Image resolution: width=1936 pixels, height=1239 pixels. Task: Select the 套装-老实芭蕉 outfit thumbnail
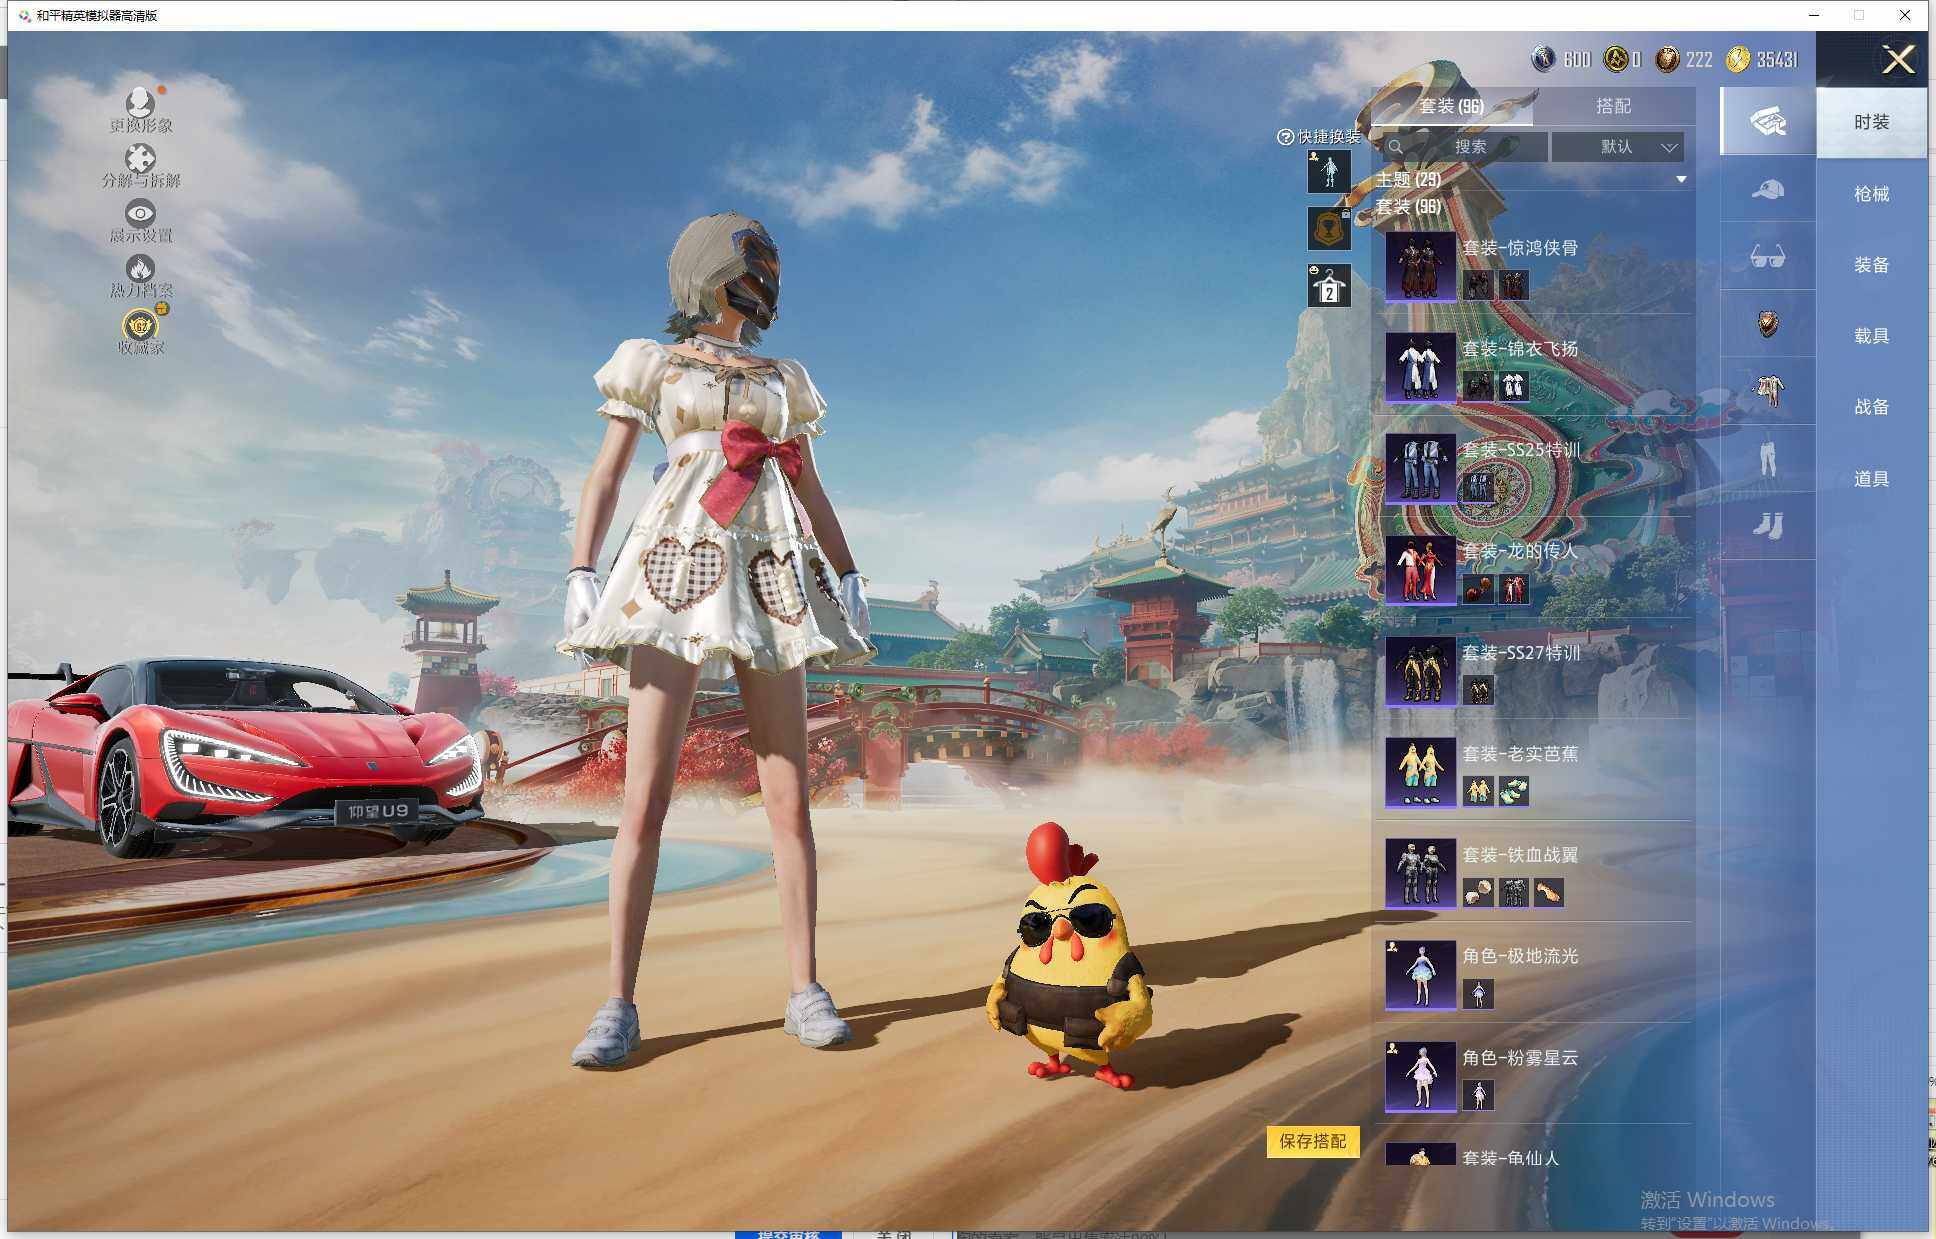1420,771
